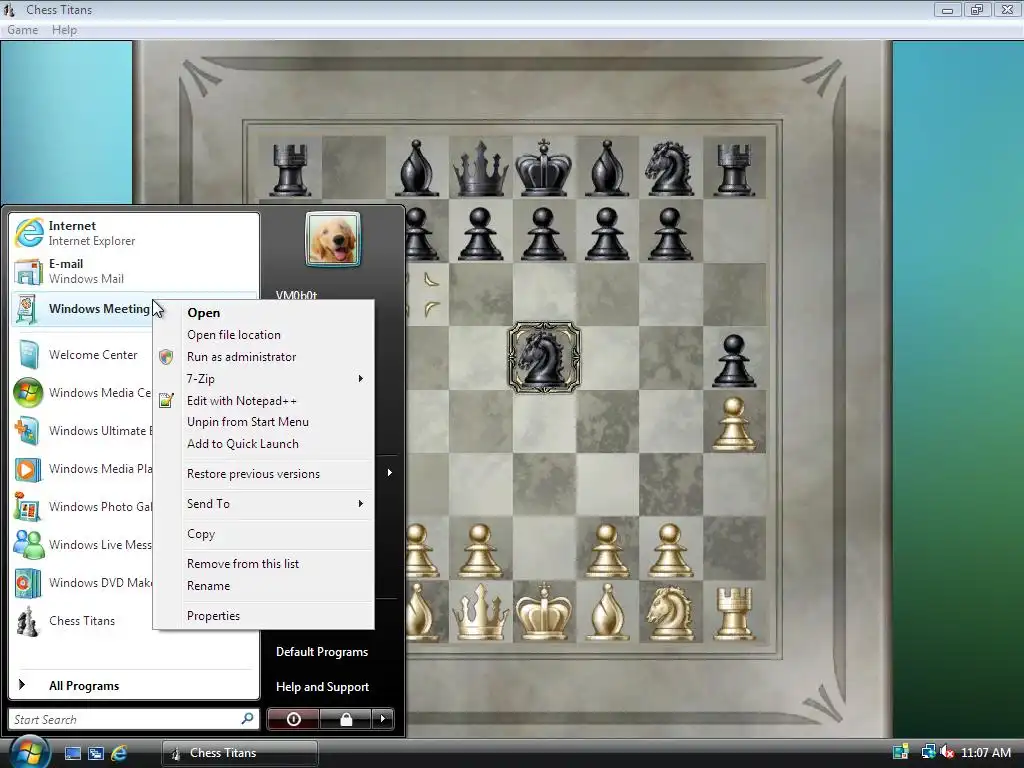This screenshot has height=768, width=1024.
Task: Open Internet Explorer from Quick Launch
Action: (119, 753)
